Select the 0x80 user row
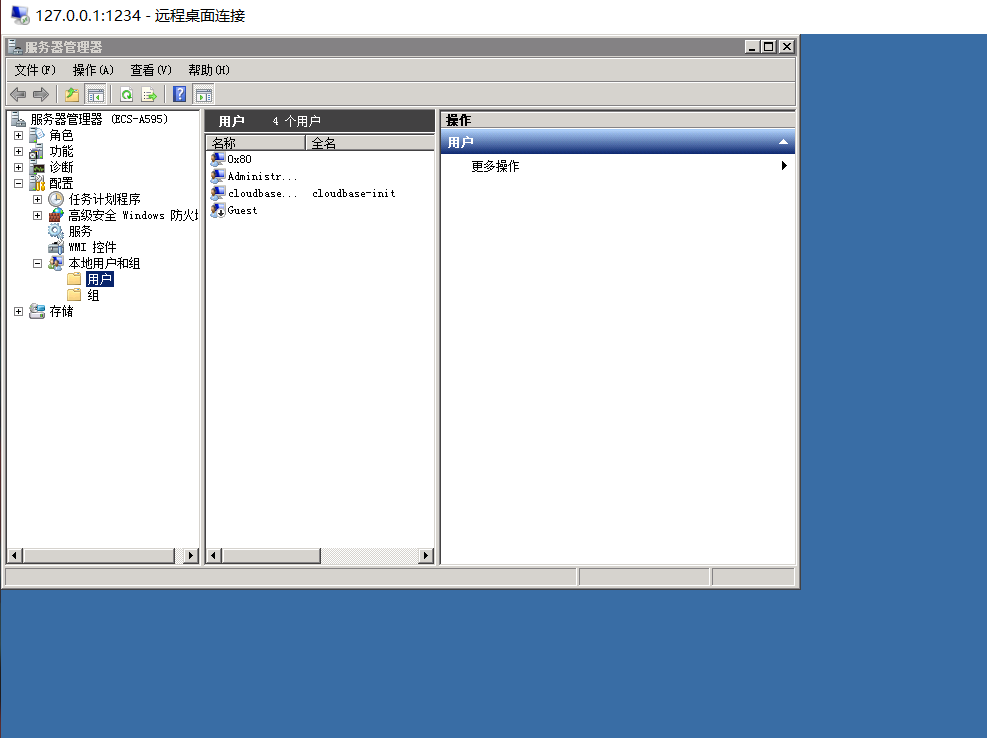 point(239,159)
